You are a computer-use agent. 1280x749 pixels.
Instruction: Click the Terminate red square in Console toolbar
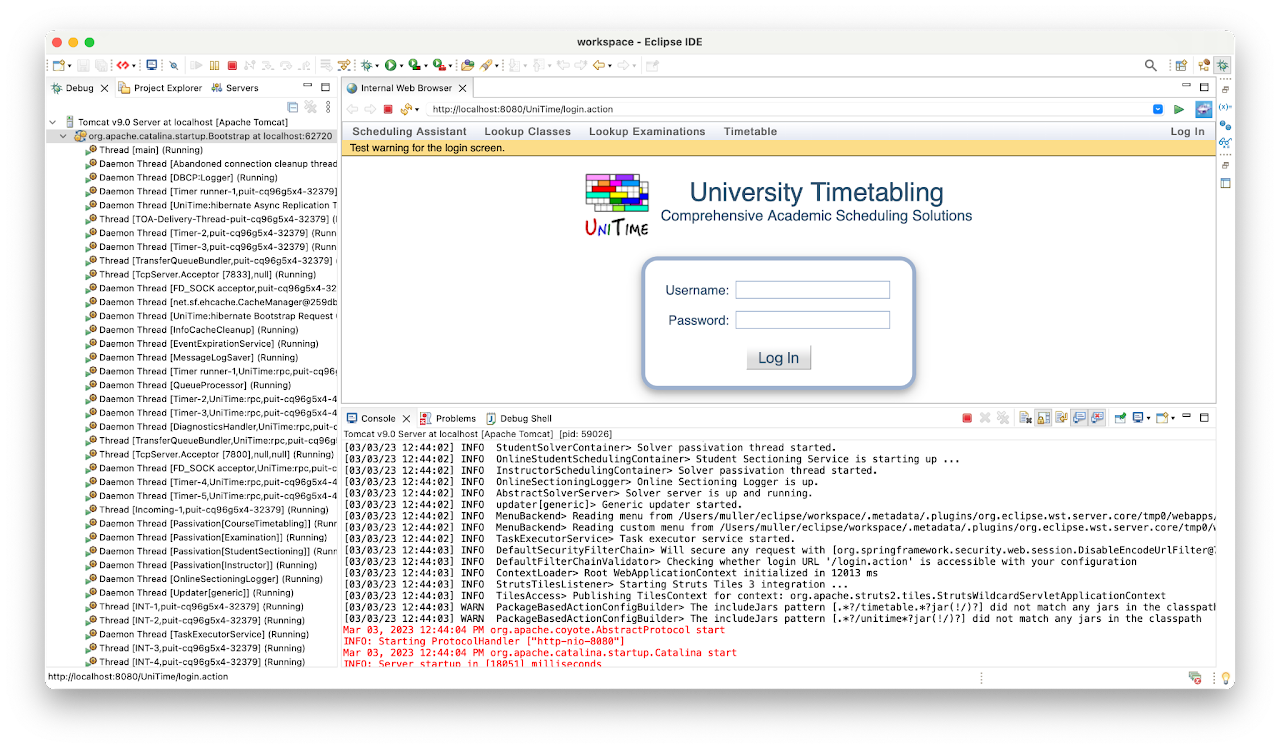click(967, 418)
